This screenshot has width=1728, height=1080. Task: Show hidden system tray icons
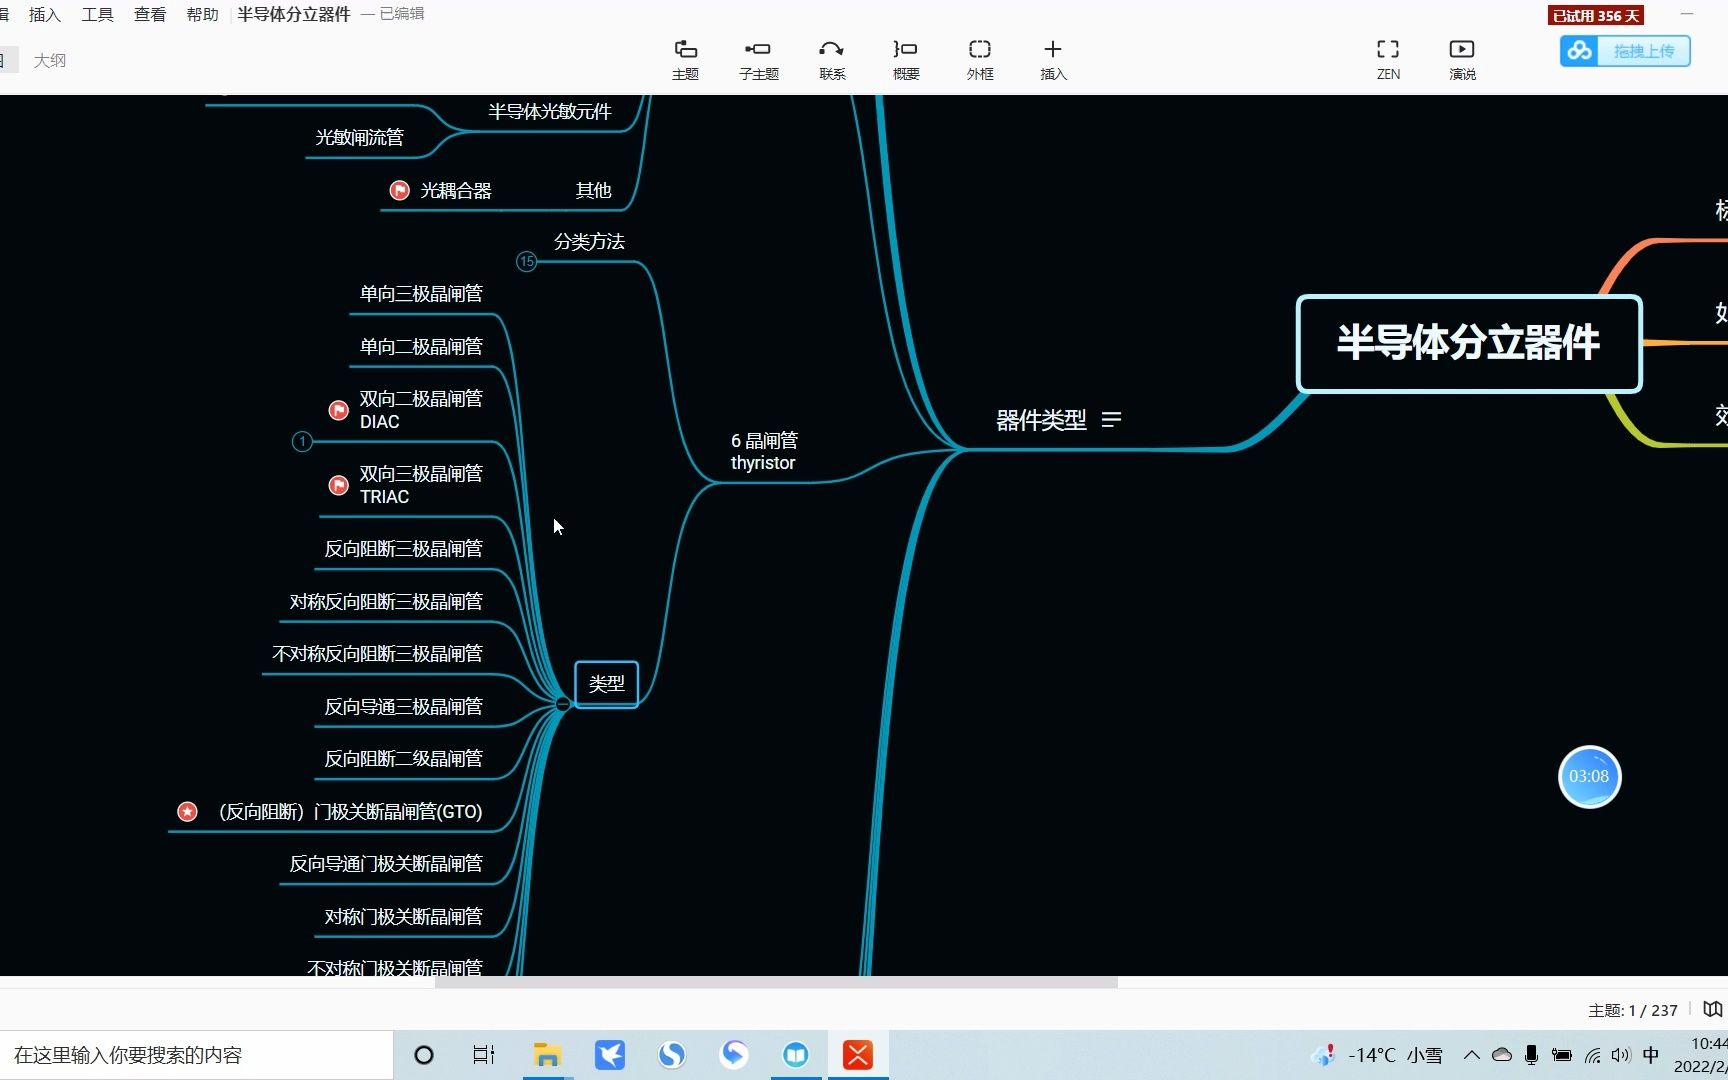(1471, 1055)
